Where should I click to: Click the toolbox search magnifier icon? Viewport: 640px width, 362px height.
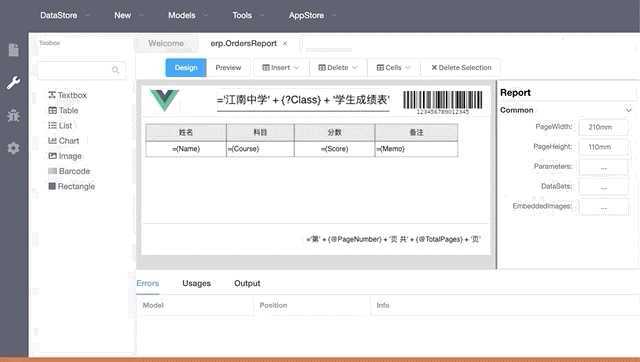coord(116,70)
